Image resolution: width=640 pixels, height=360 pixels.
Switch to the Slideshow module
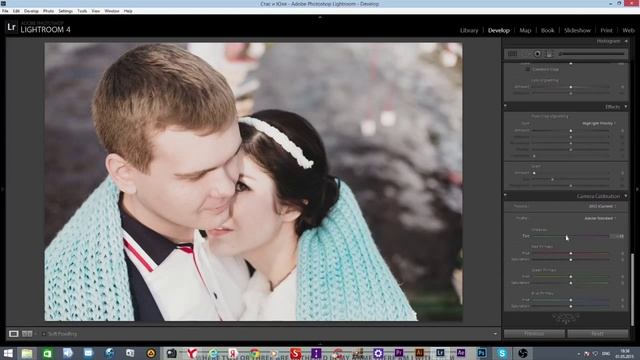[x=577, y=30]
